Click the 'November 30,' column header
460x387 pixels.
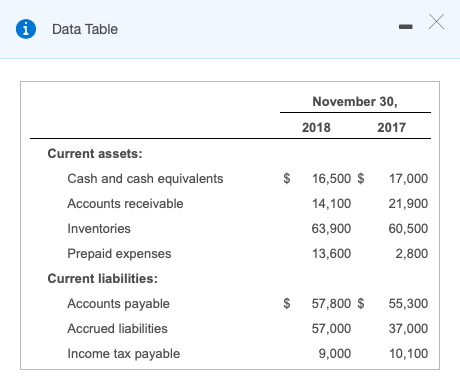pyautogui.click(x=355, y=101)
